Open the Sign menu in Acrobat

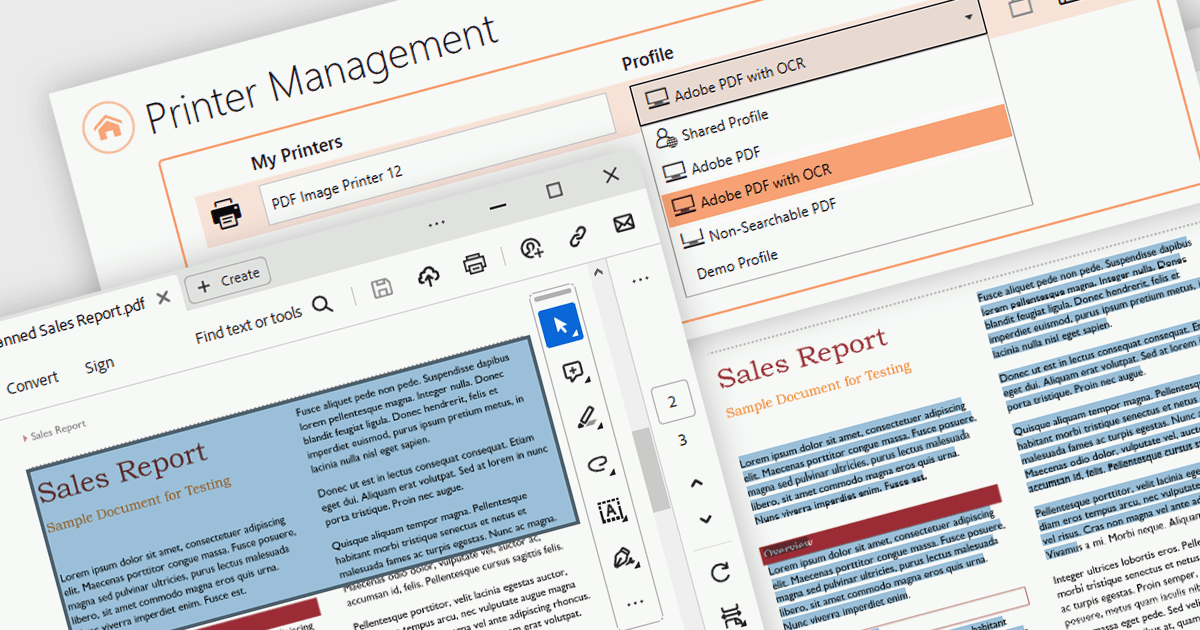point(99,366)
